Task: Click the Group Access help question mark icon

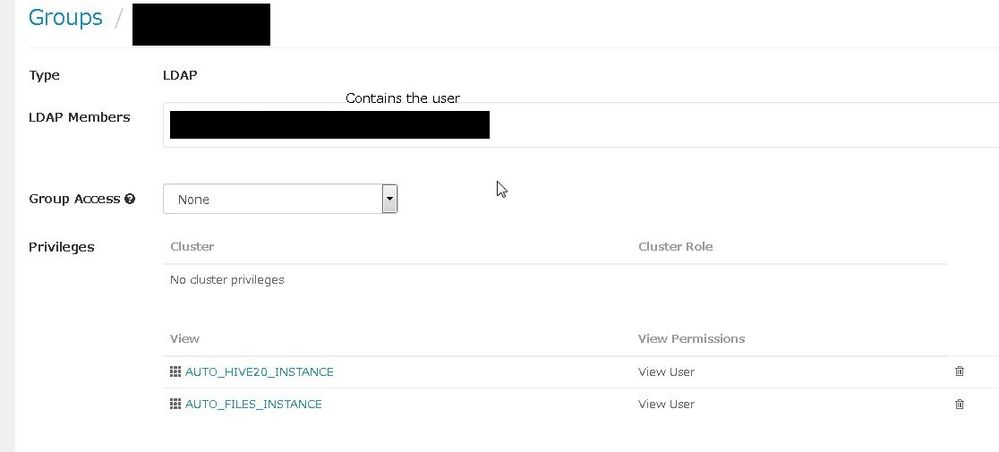Action: tap(129, 199)
